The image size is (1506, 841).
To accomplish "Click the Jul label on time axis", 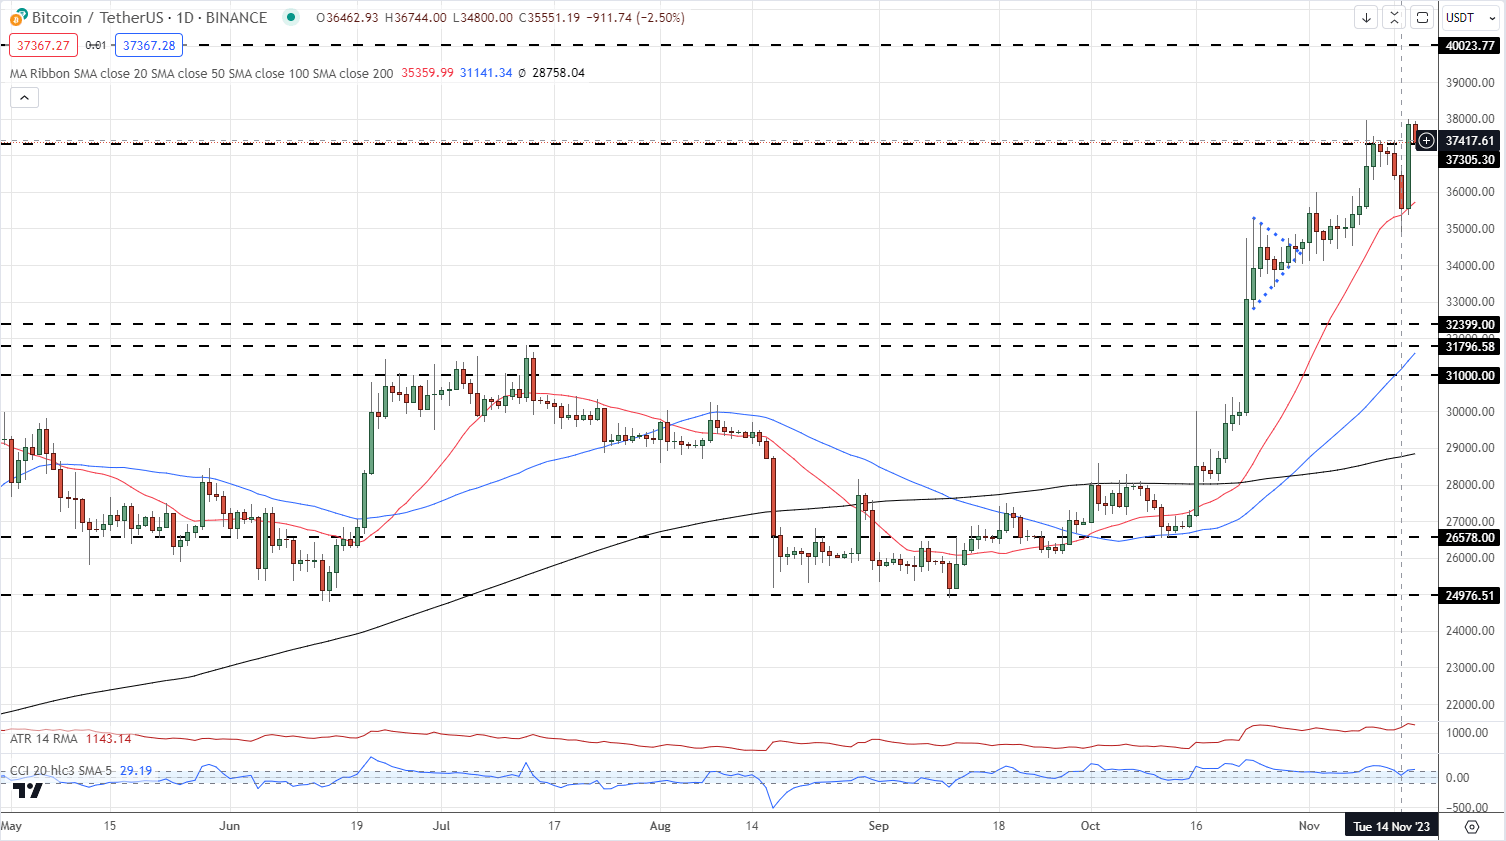I will [x=442, y=826].
